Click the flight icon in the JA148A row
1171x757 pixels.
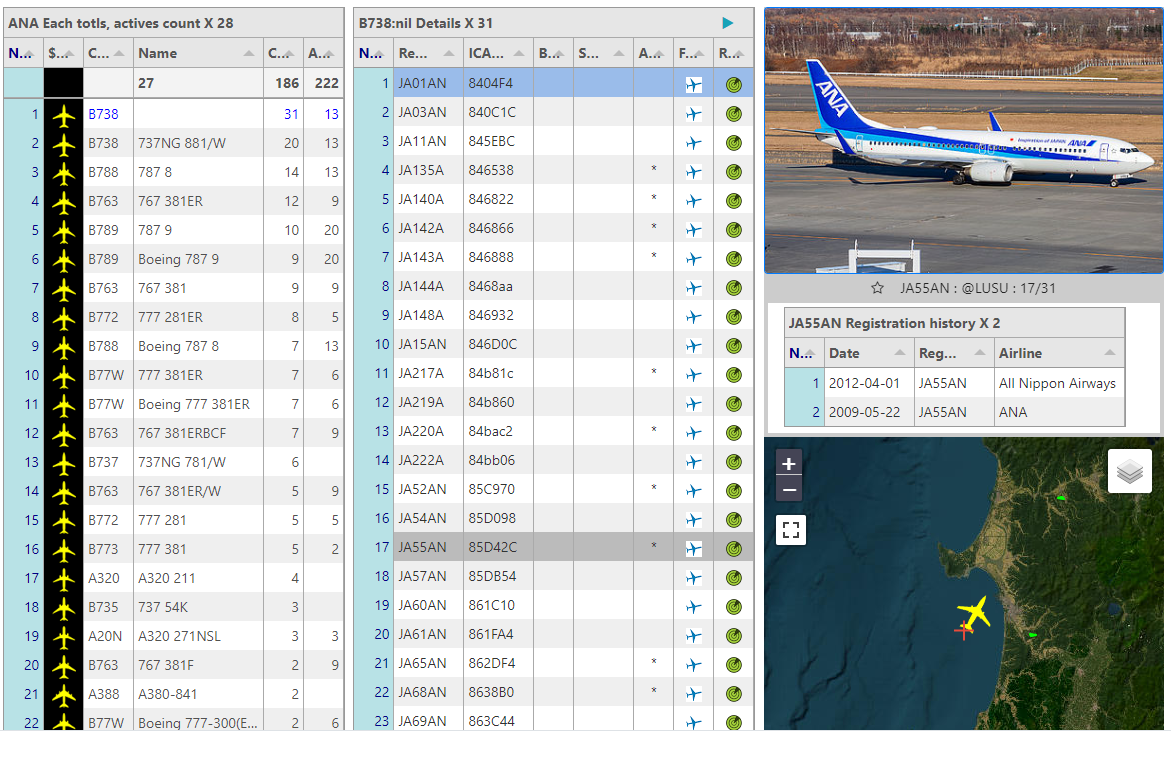click(x=694, y=317)
